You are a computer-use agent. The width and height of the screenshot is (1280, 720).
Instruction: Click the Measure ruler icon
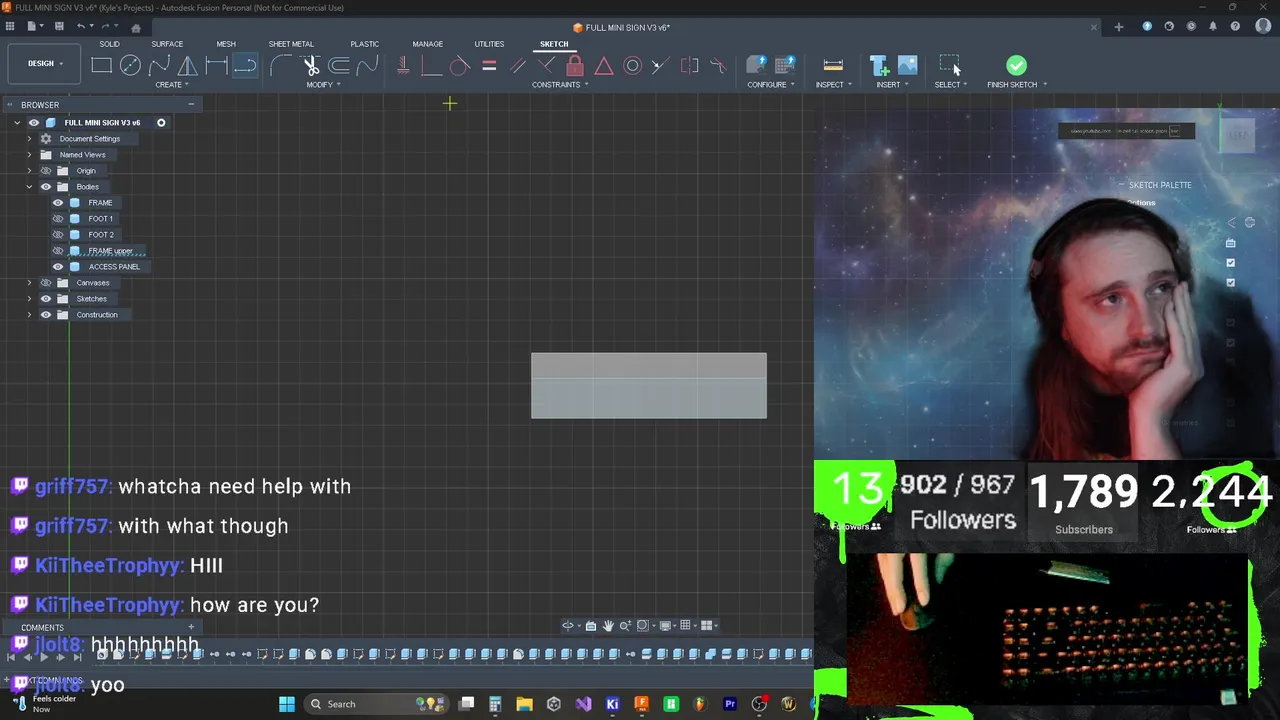[x=833, y=66]
